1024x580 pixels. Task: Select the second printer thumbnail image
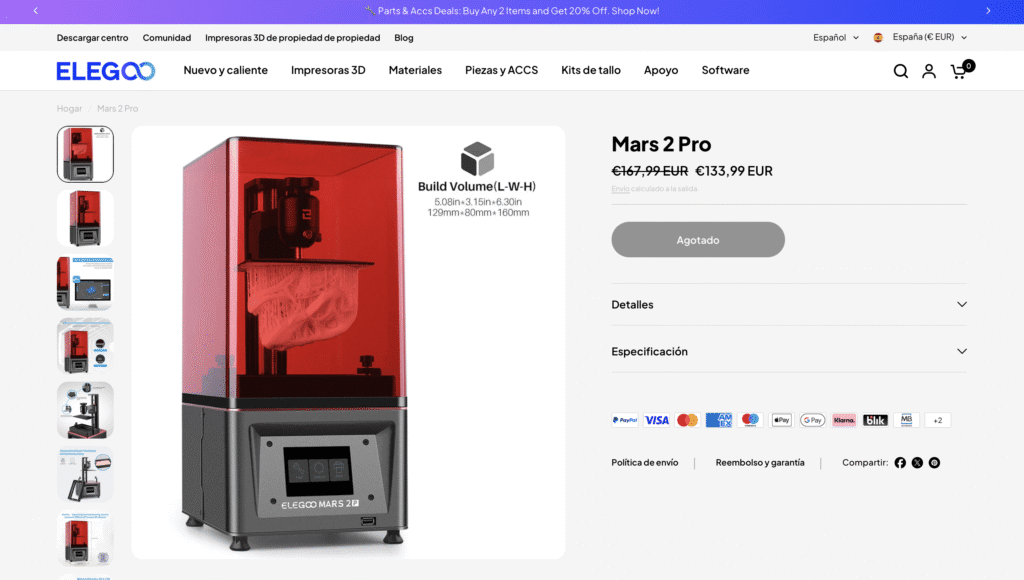pyautogui.click(x=86, y=218)
